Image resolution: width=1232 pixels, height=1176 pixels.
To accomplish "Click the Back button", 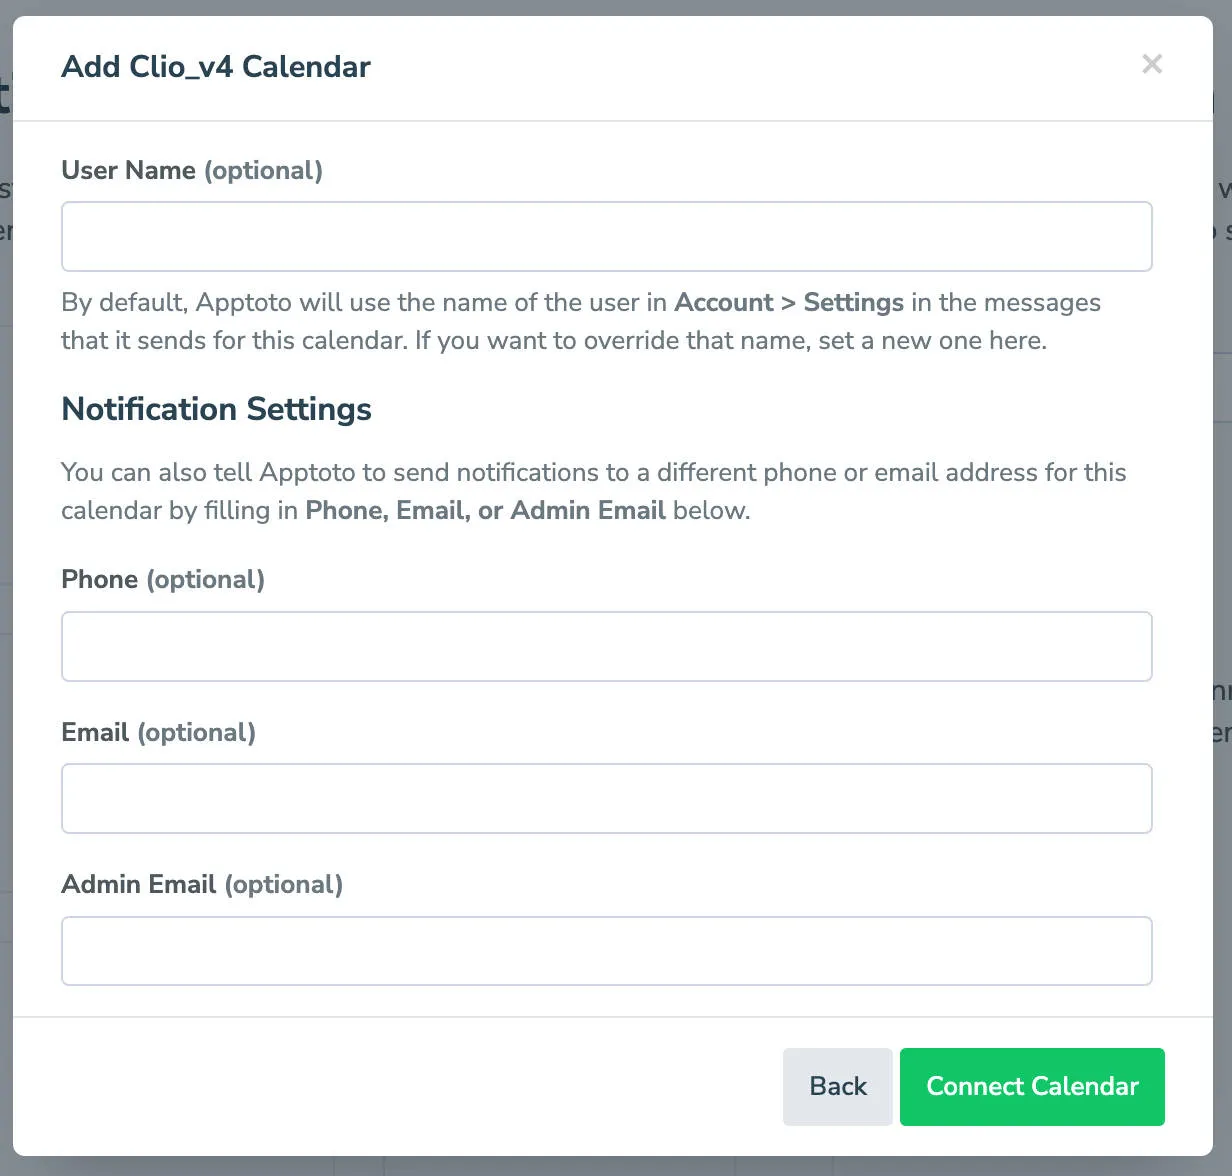I will [x=838, y=1086].
